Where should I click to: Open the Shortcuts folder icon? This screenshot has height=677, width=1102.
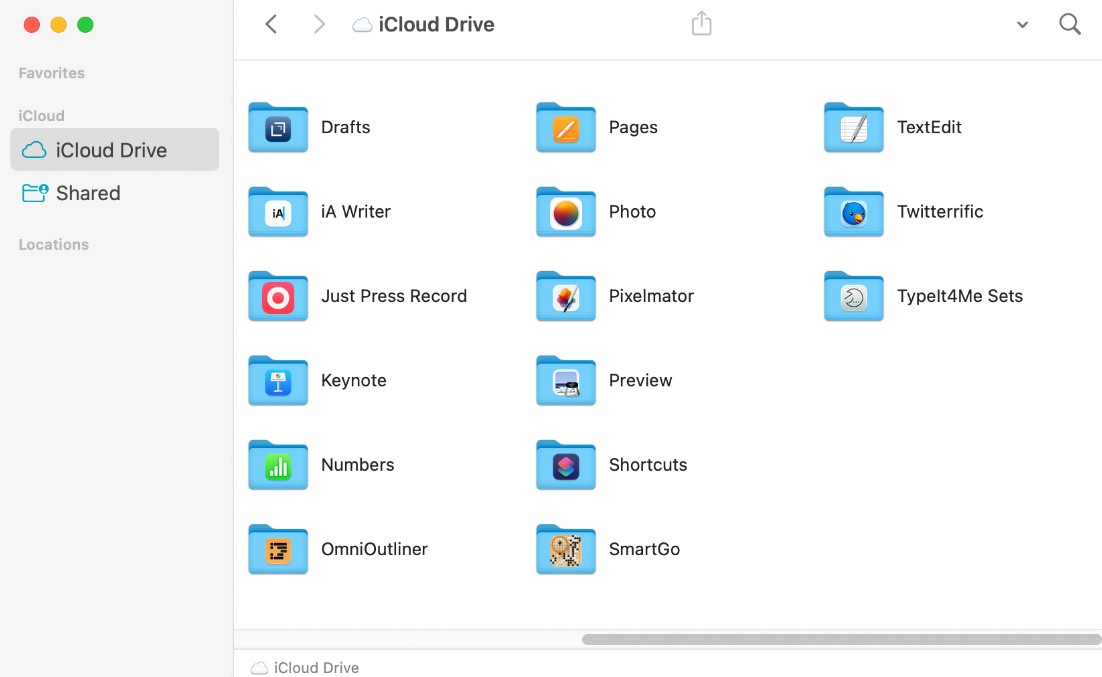click(x=566, y=465)
